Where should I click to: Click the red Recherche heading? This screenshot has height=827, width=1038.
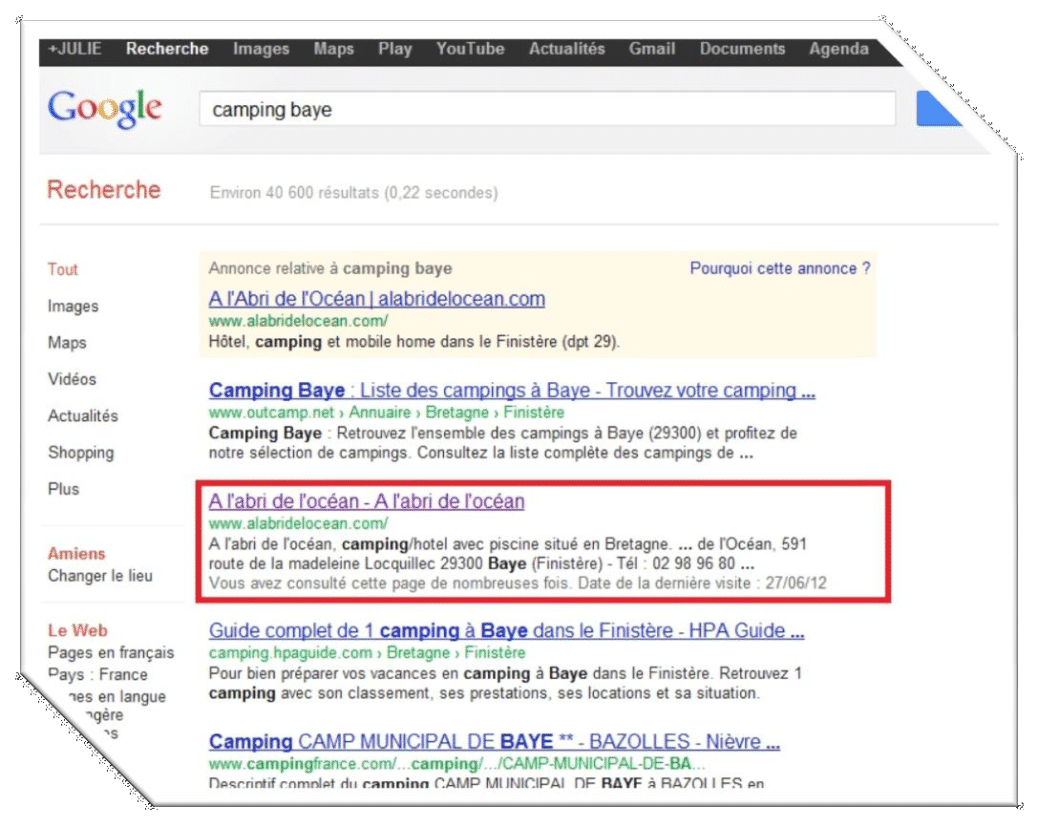[104, 190]
